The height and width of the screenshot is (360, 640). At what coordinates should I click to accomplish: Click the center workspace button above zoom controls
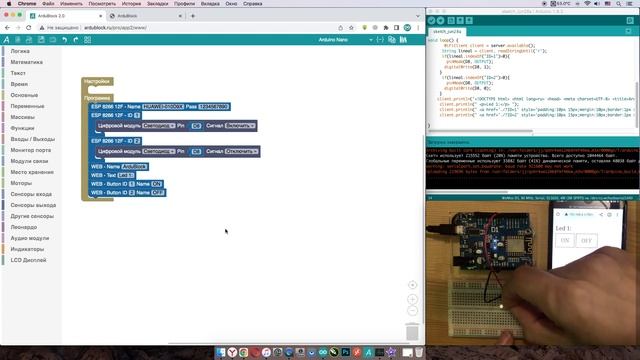click(413, 285)
